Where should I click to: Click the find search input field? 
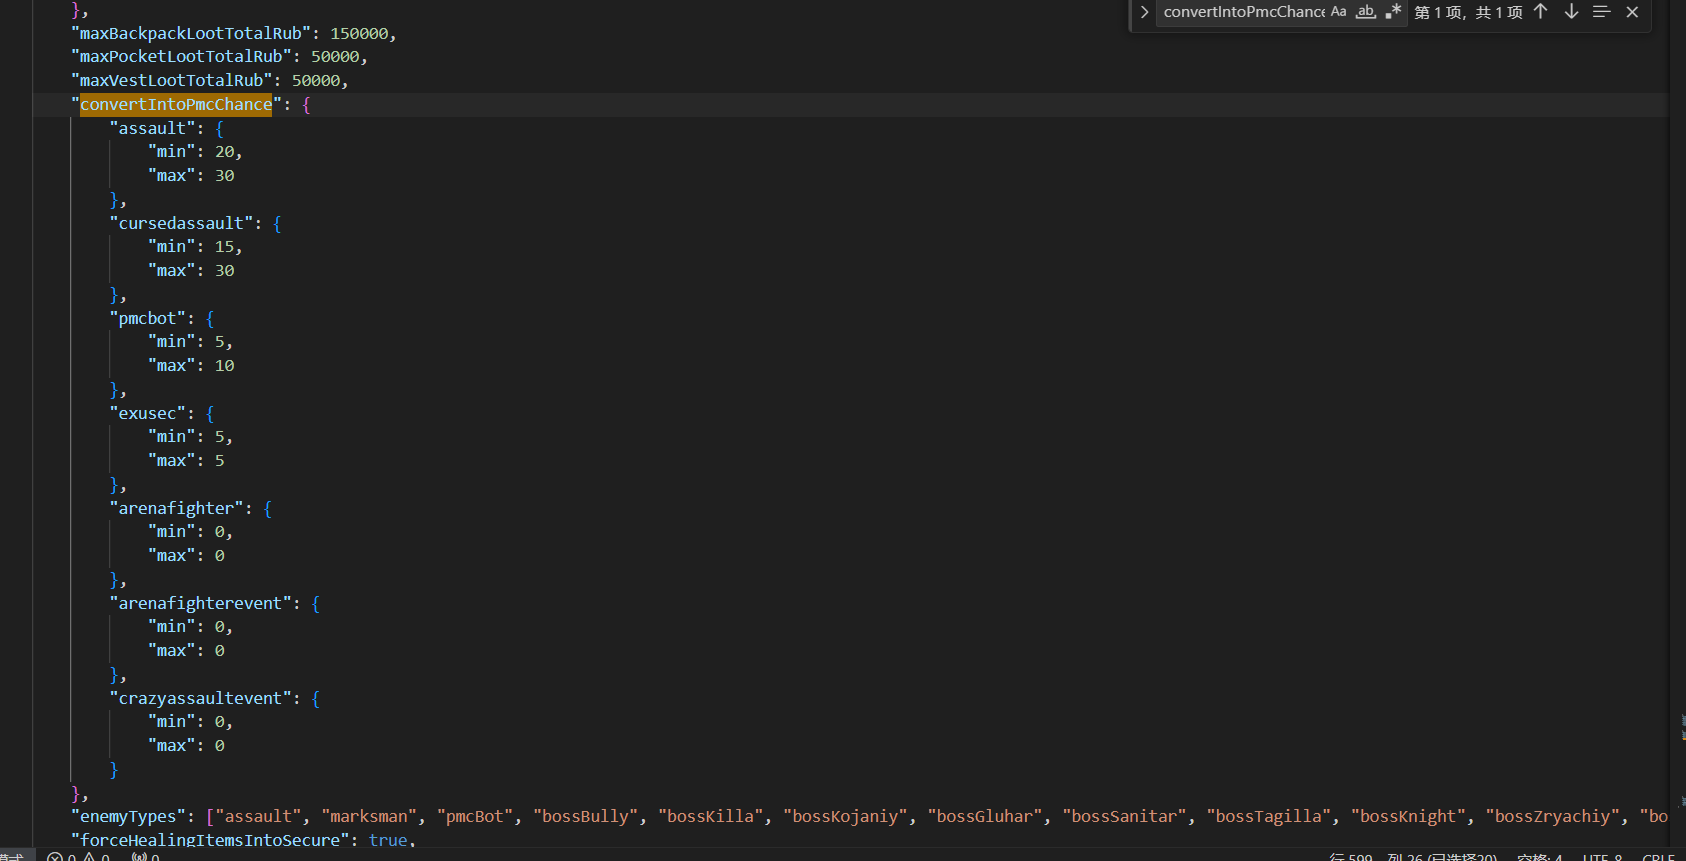point(1243,12)
